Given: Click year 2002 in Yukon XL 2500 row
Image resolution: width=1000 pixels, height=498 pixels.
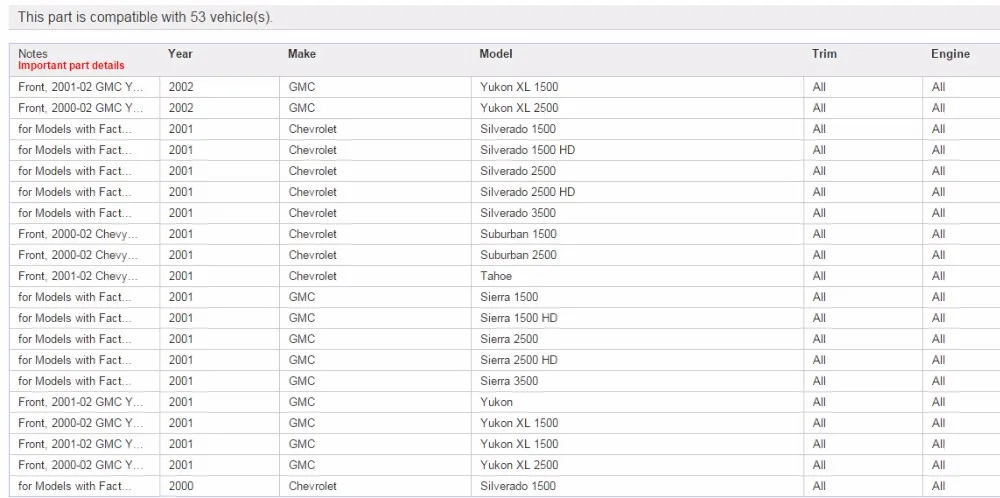Looking at the screenshot, I should (x=180, y=108).
